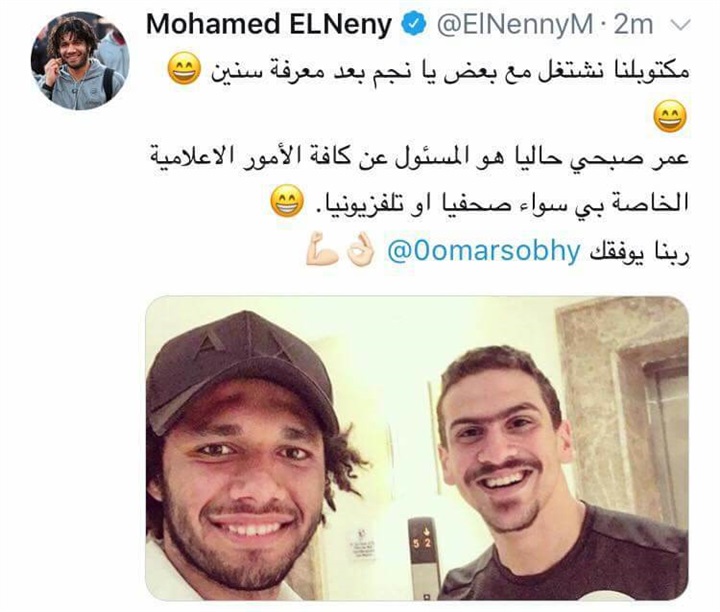720x612 pixels.
Task: Open the tweet options chevron menu
Action: (681, 25)
